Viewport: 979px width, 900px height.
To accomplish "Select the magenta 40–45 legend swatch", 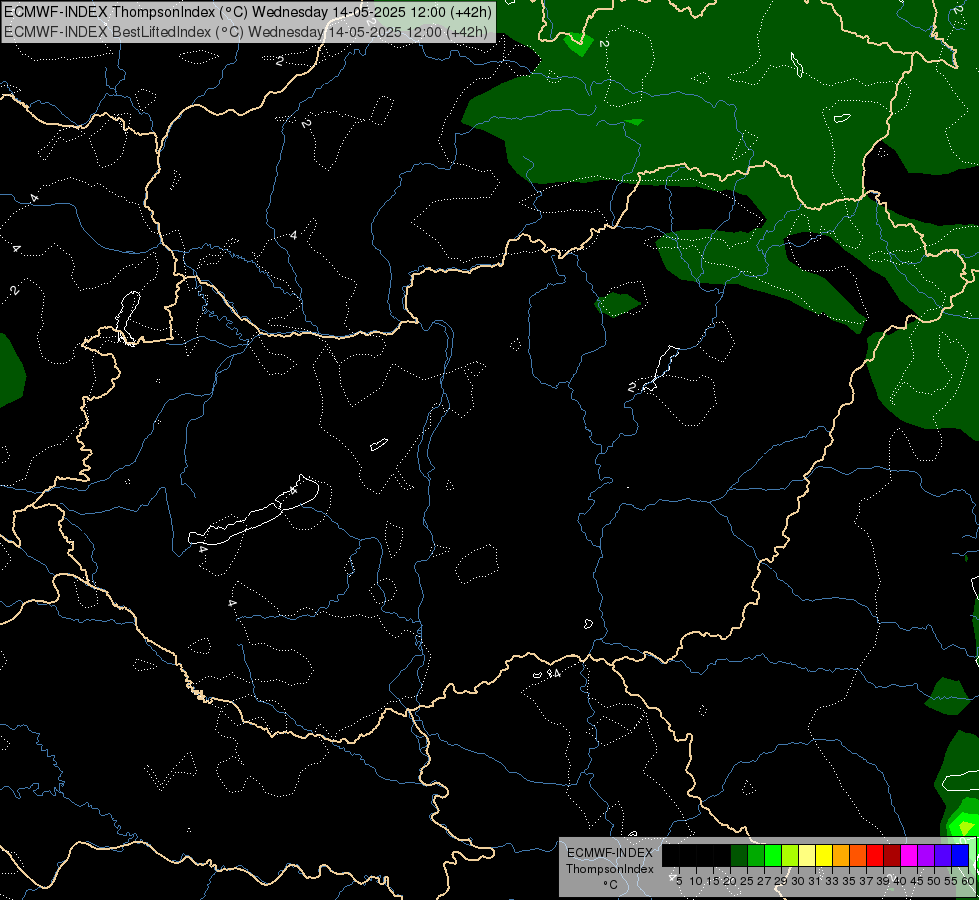I will (909, 855).
